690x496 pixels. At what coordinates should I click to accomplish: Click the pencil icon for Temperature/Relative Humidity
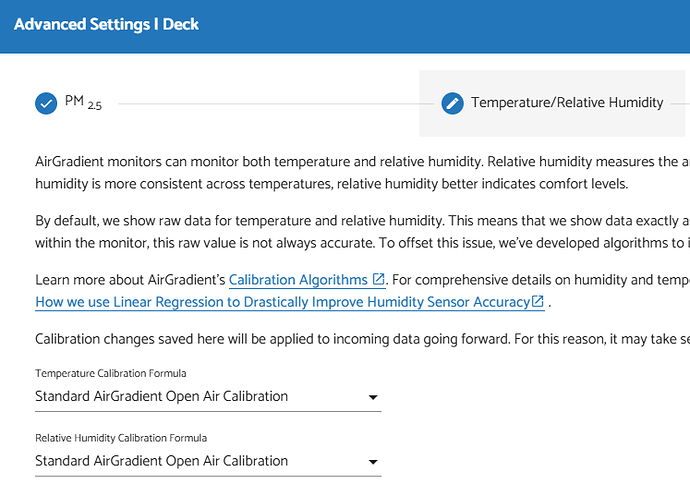(452, 103)
